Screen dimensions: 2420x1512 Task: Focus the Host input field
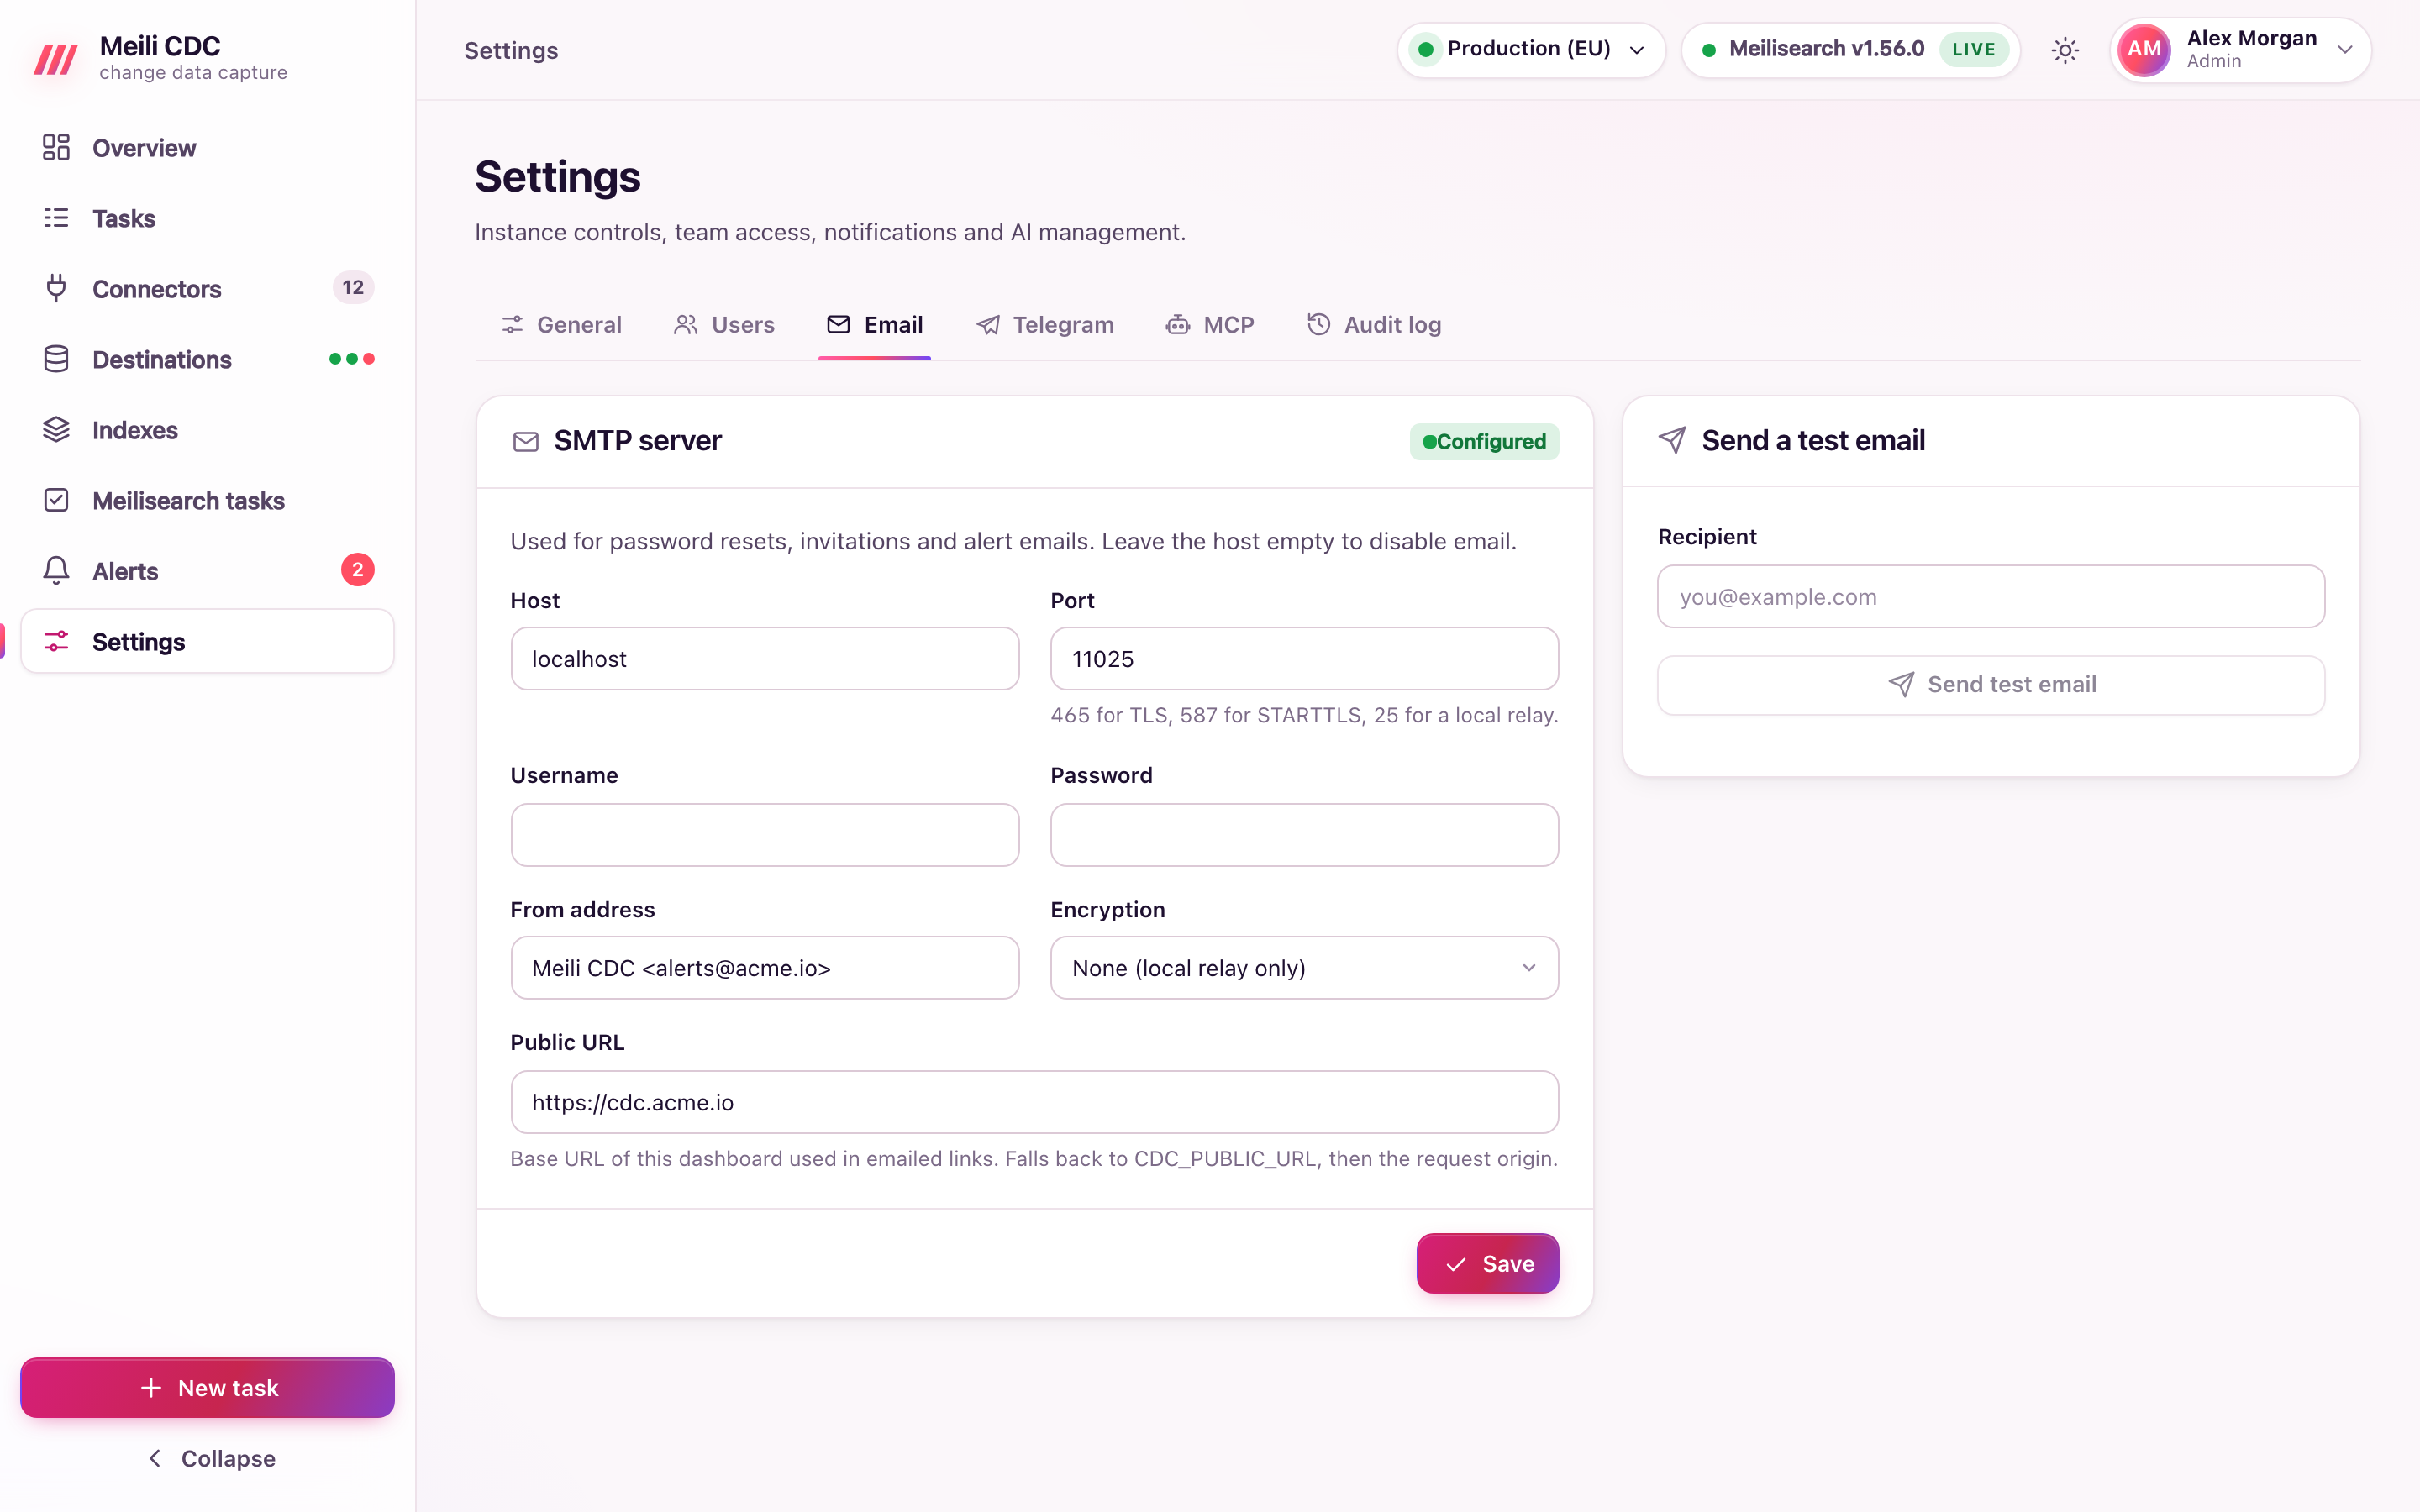tap(764, 659)
